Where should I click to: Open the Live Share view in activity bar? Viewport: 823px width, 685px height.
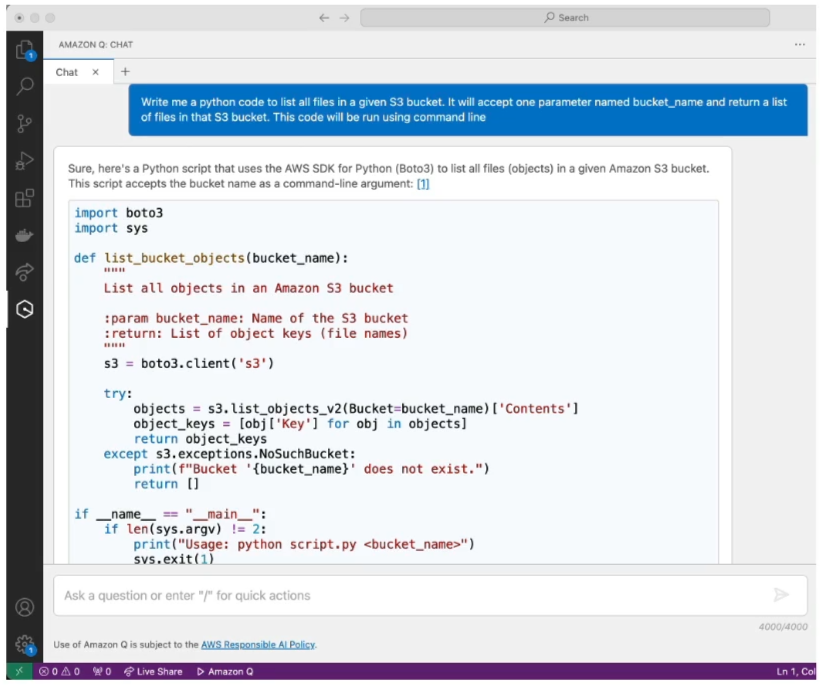pos(25,272)
